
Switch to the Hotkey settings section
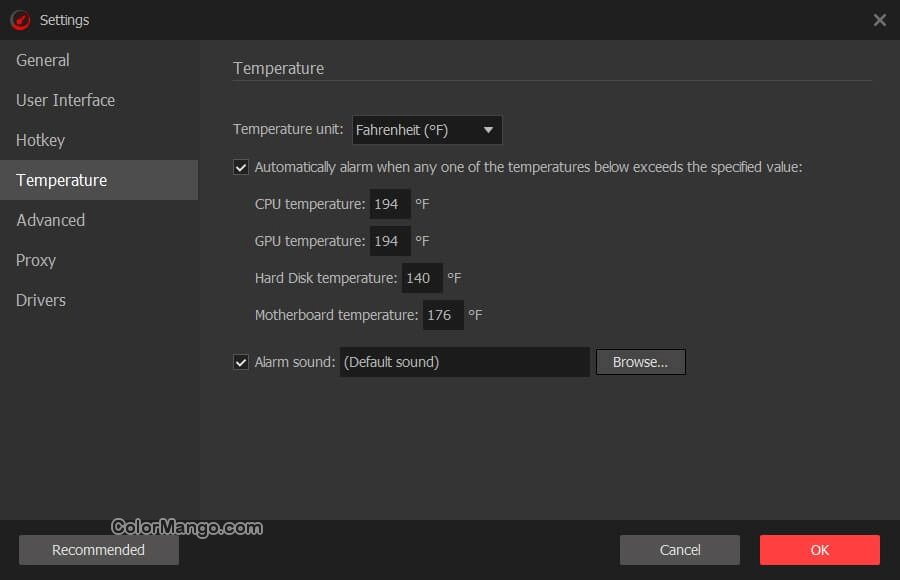coord(40,140)
